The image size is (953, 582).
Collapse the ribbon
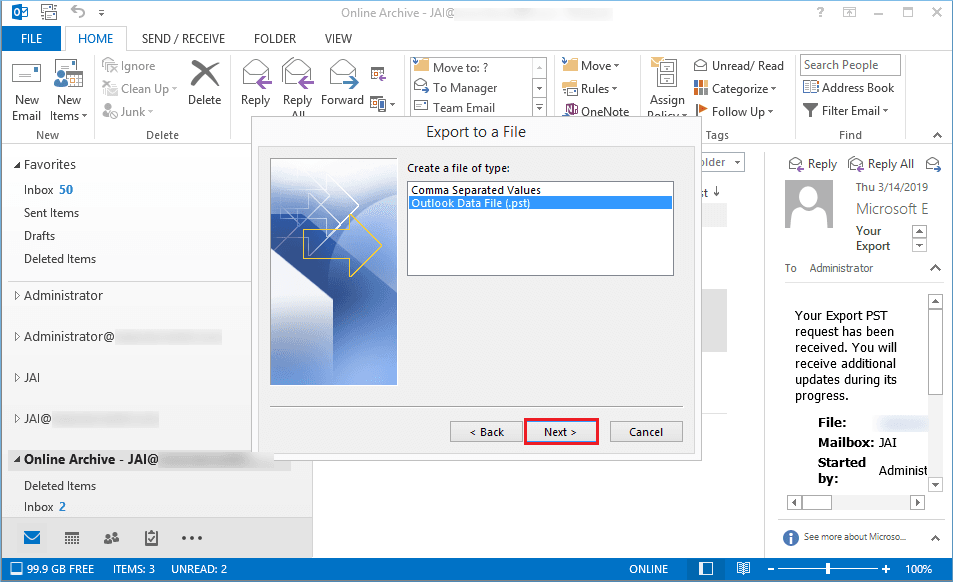tap(937, 135)
